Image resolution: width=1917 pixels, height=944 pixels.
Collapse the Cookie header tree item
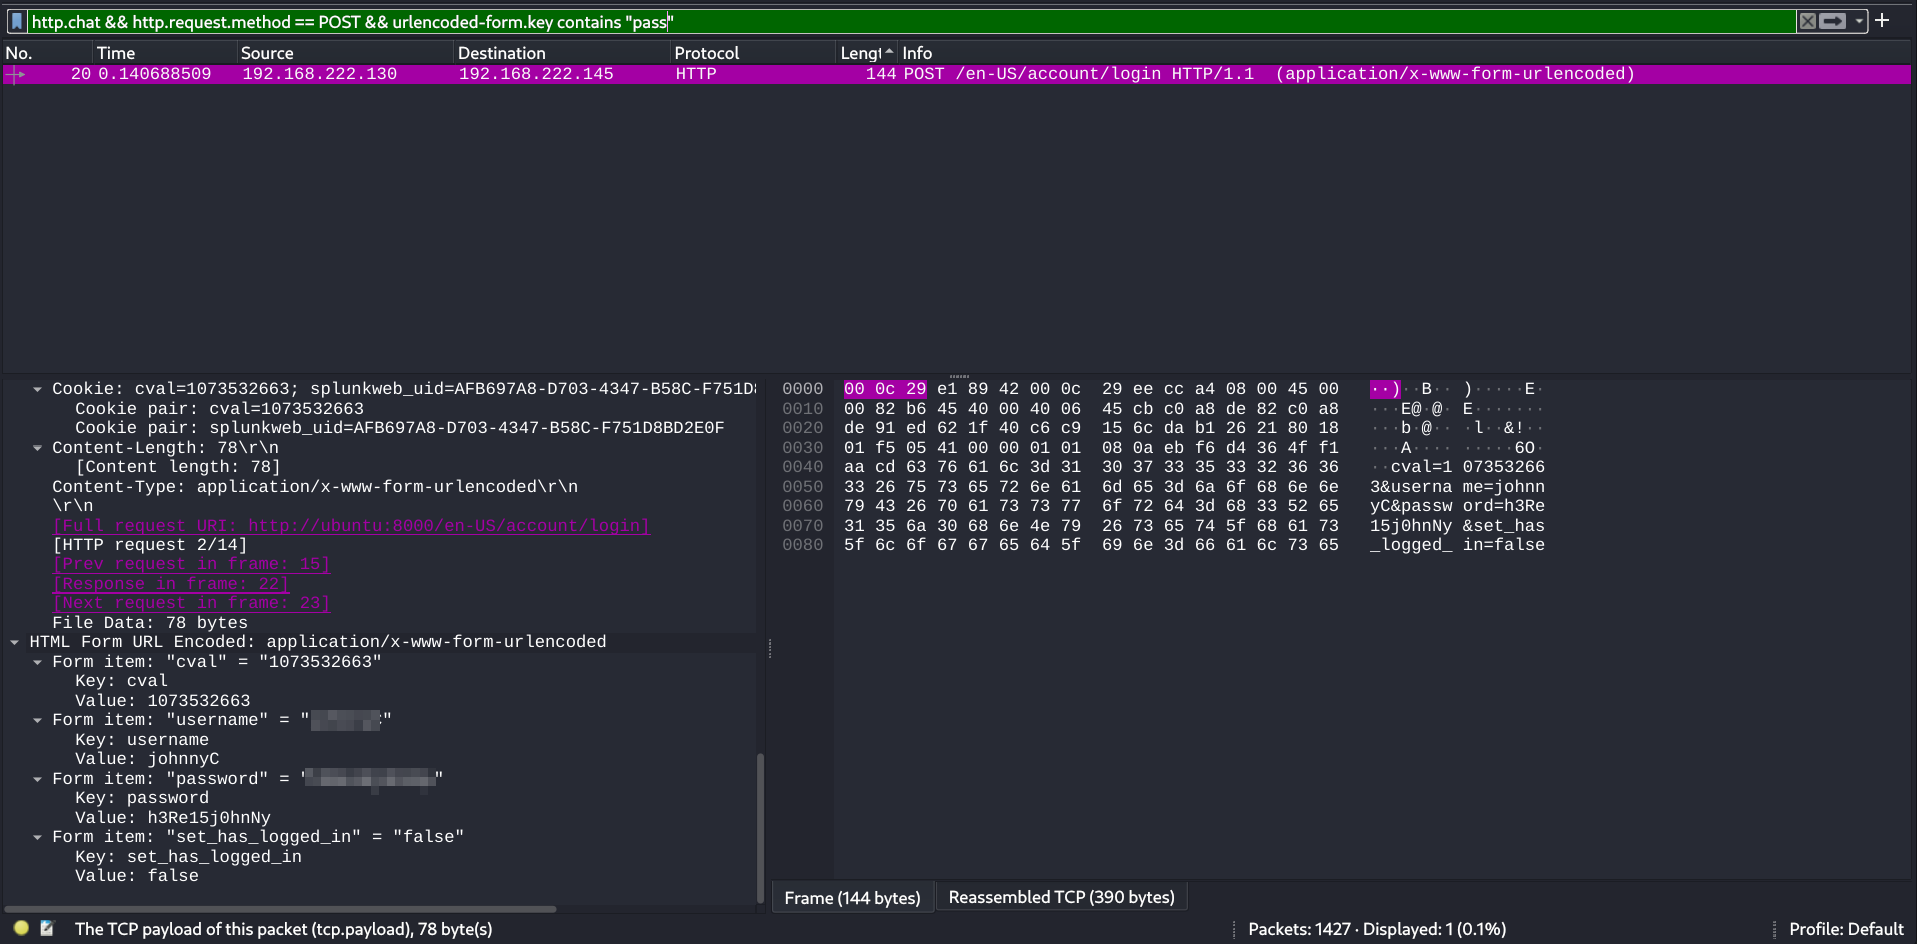37,389
